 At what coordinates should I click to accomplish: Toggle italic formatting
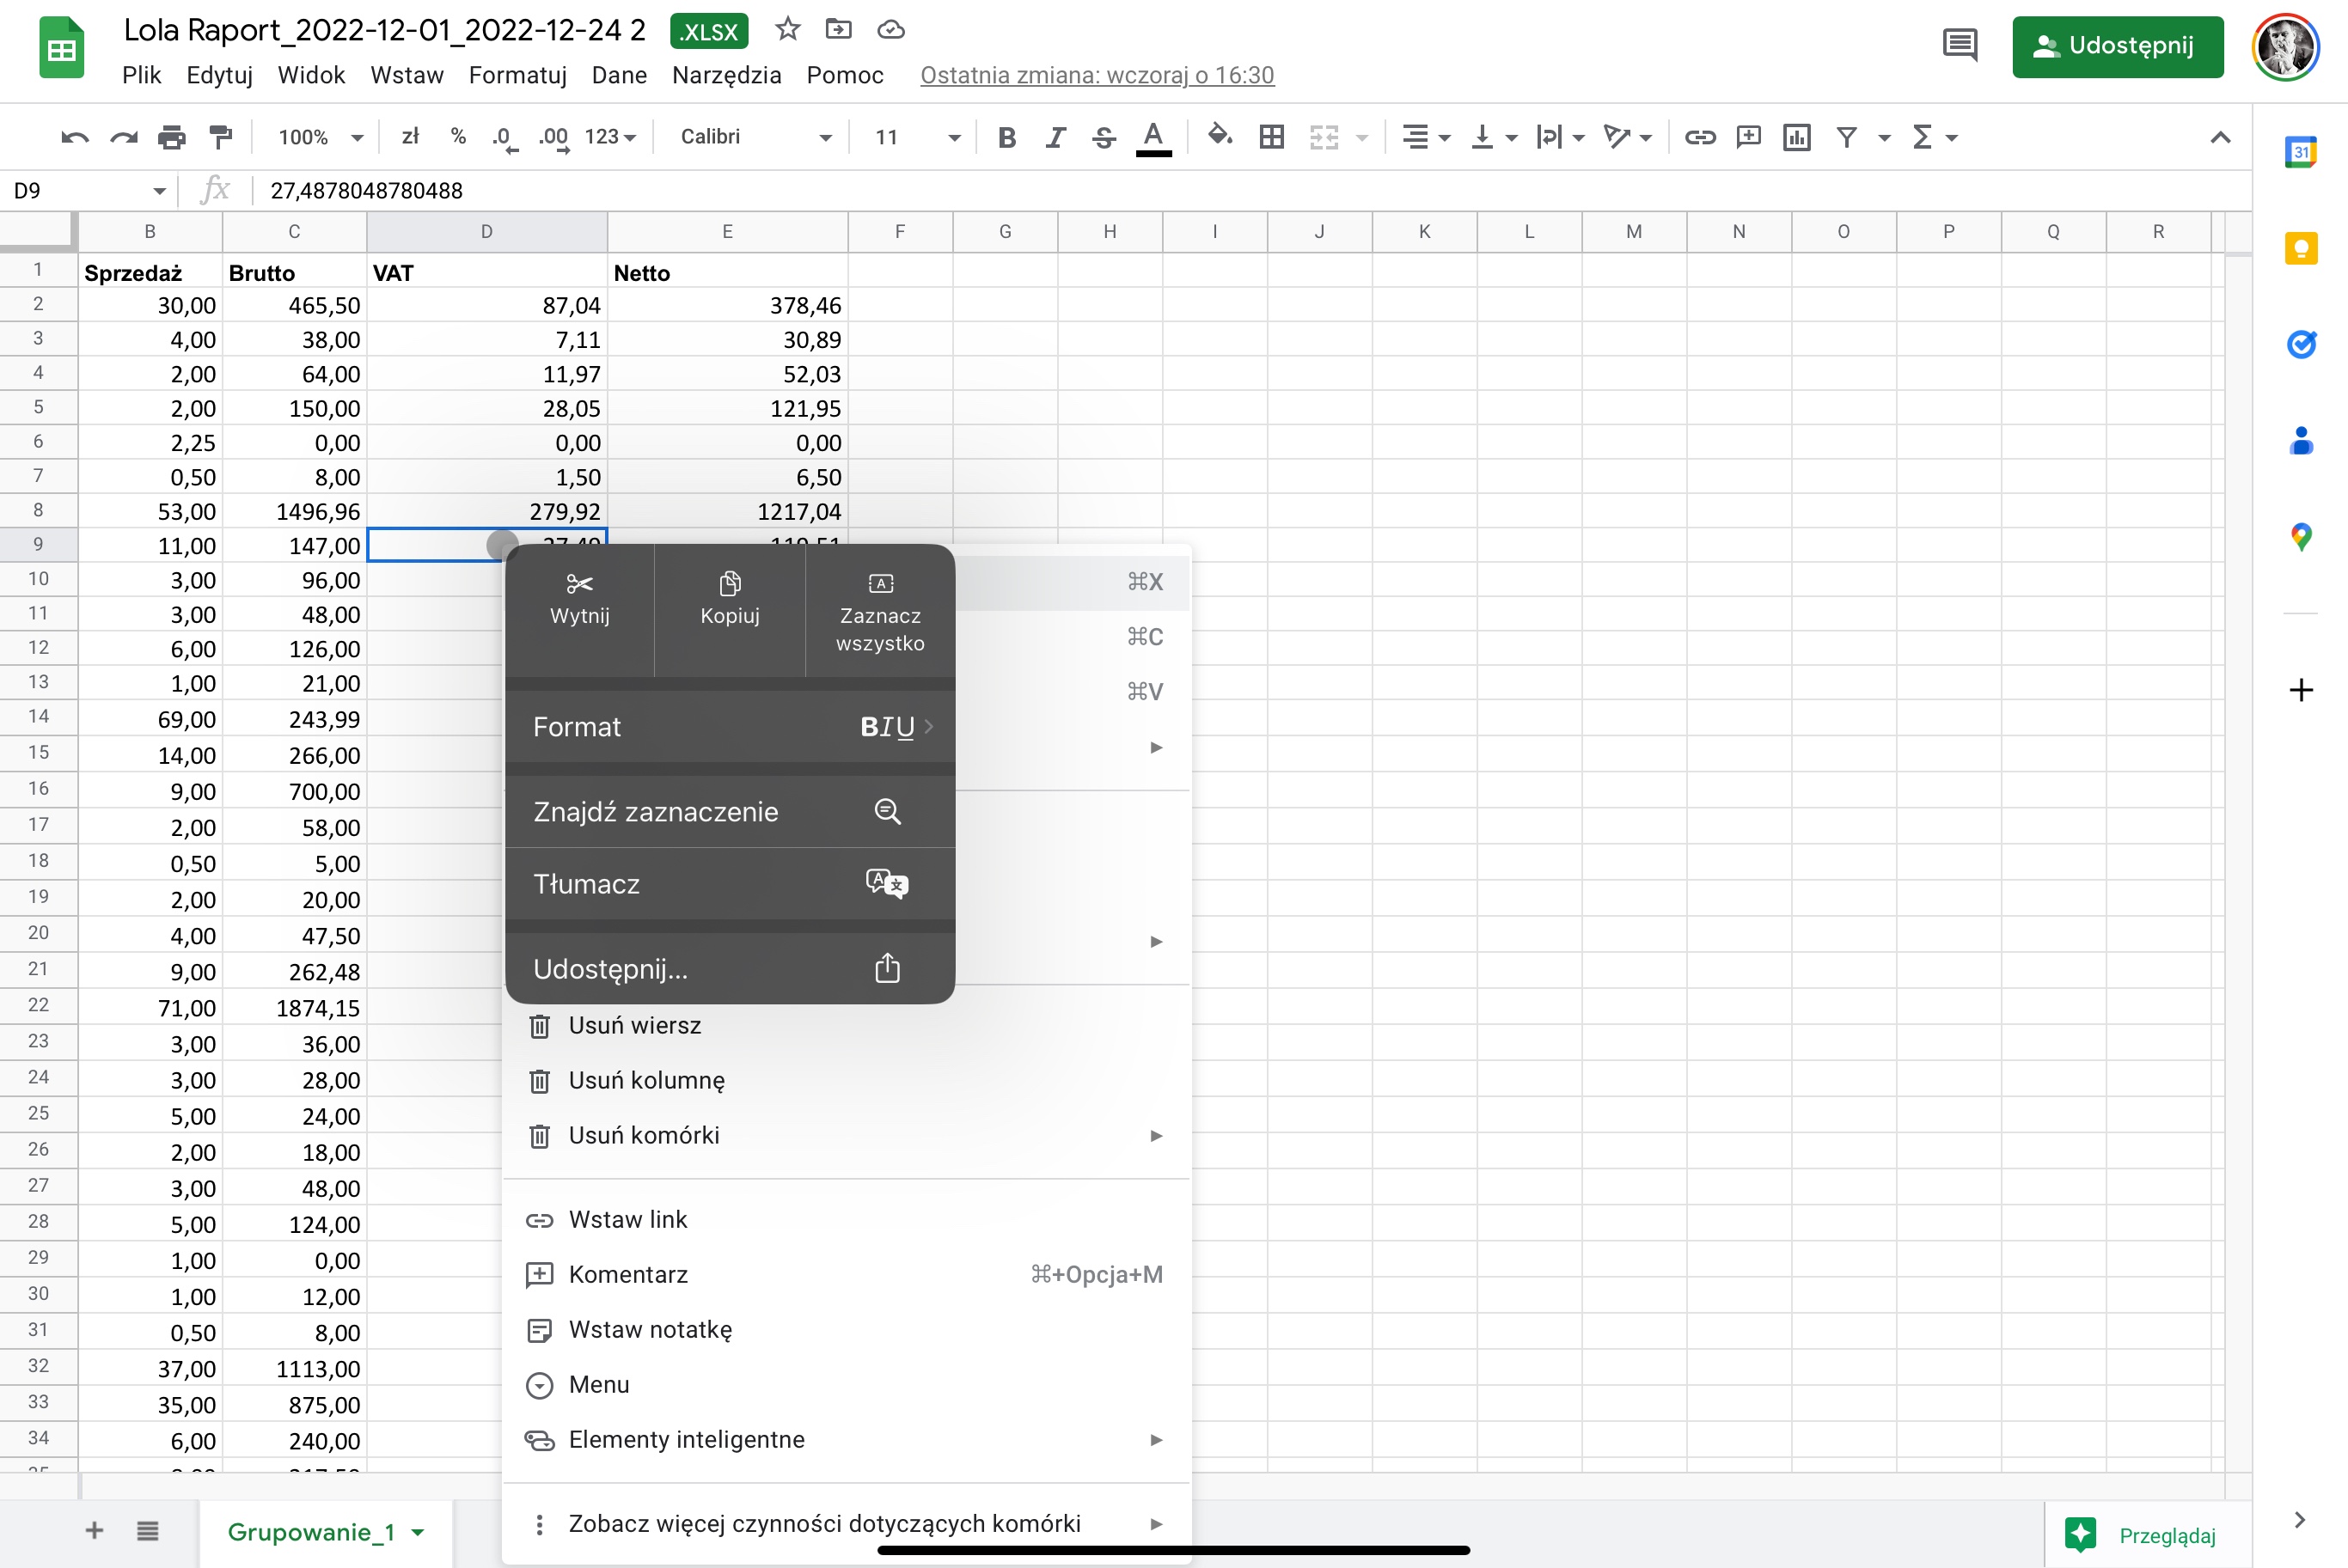pos(1055,137)
